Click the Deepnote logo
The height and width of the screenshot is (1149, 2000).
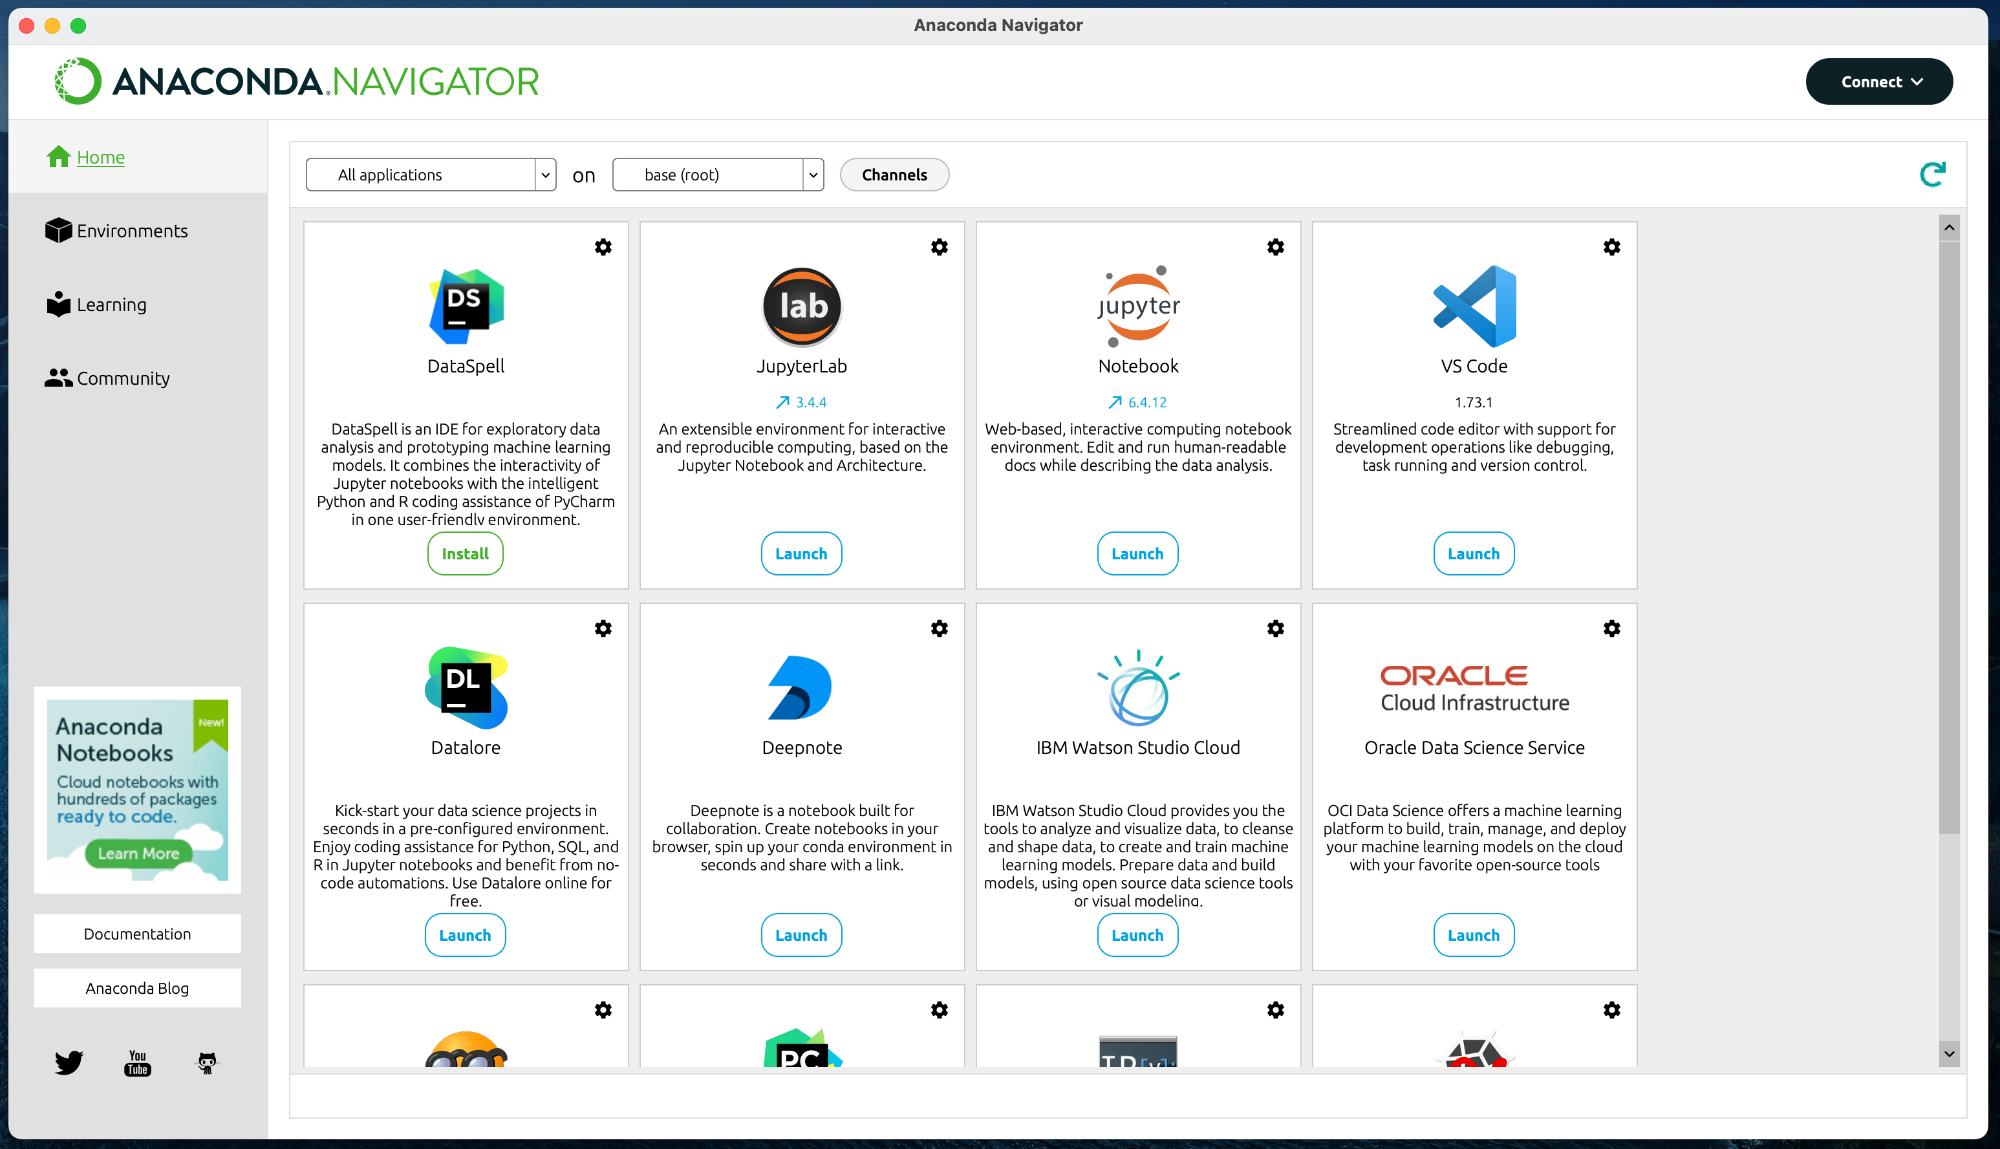coord(801,688)
